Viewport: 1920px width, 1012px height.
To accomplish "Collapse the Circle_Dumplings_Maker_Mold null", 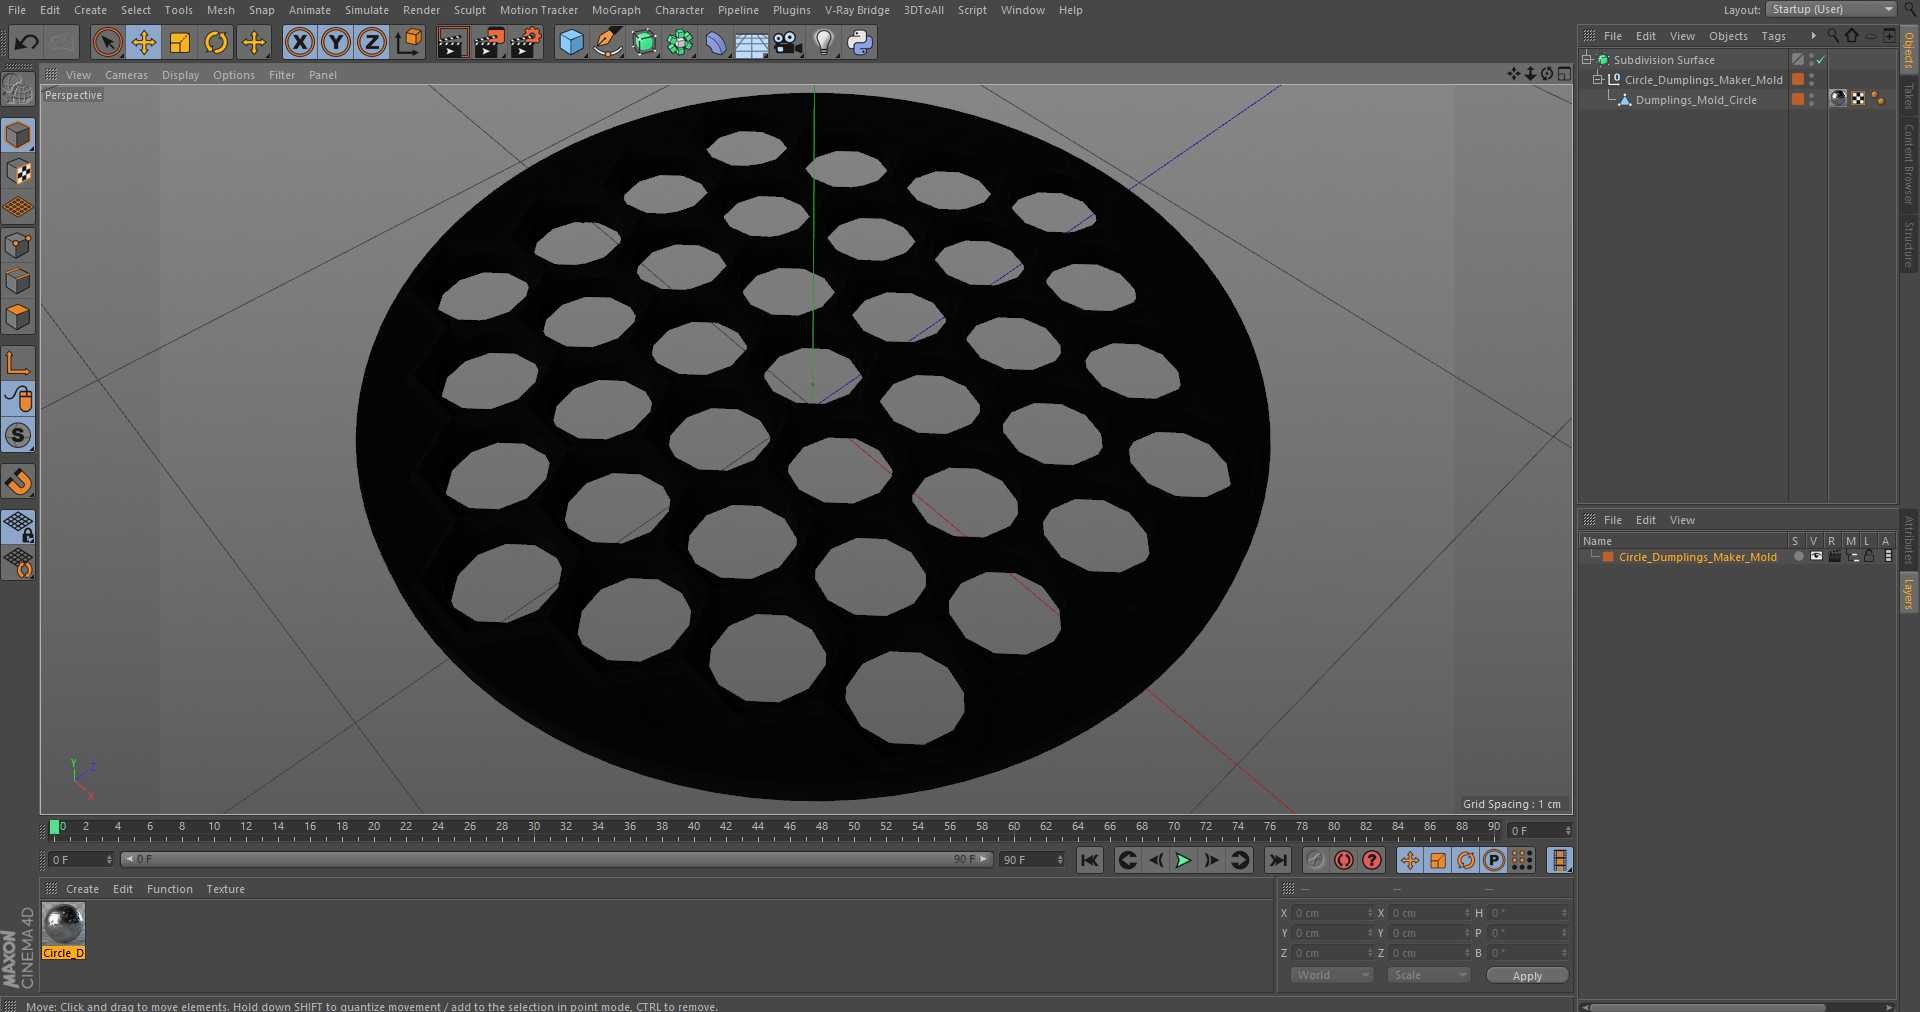I will pyautogui.click(x=1598, y=80).
